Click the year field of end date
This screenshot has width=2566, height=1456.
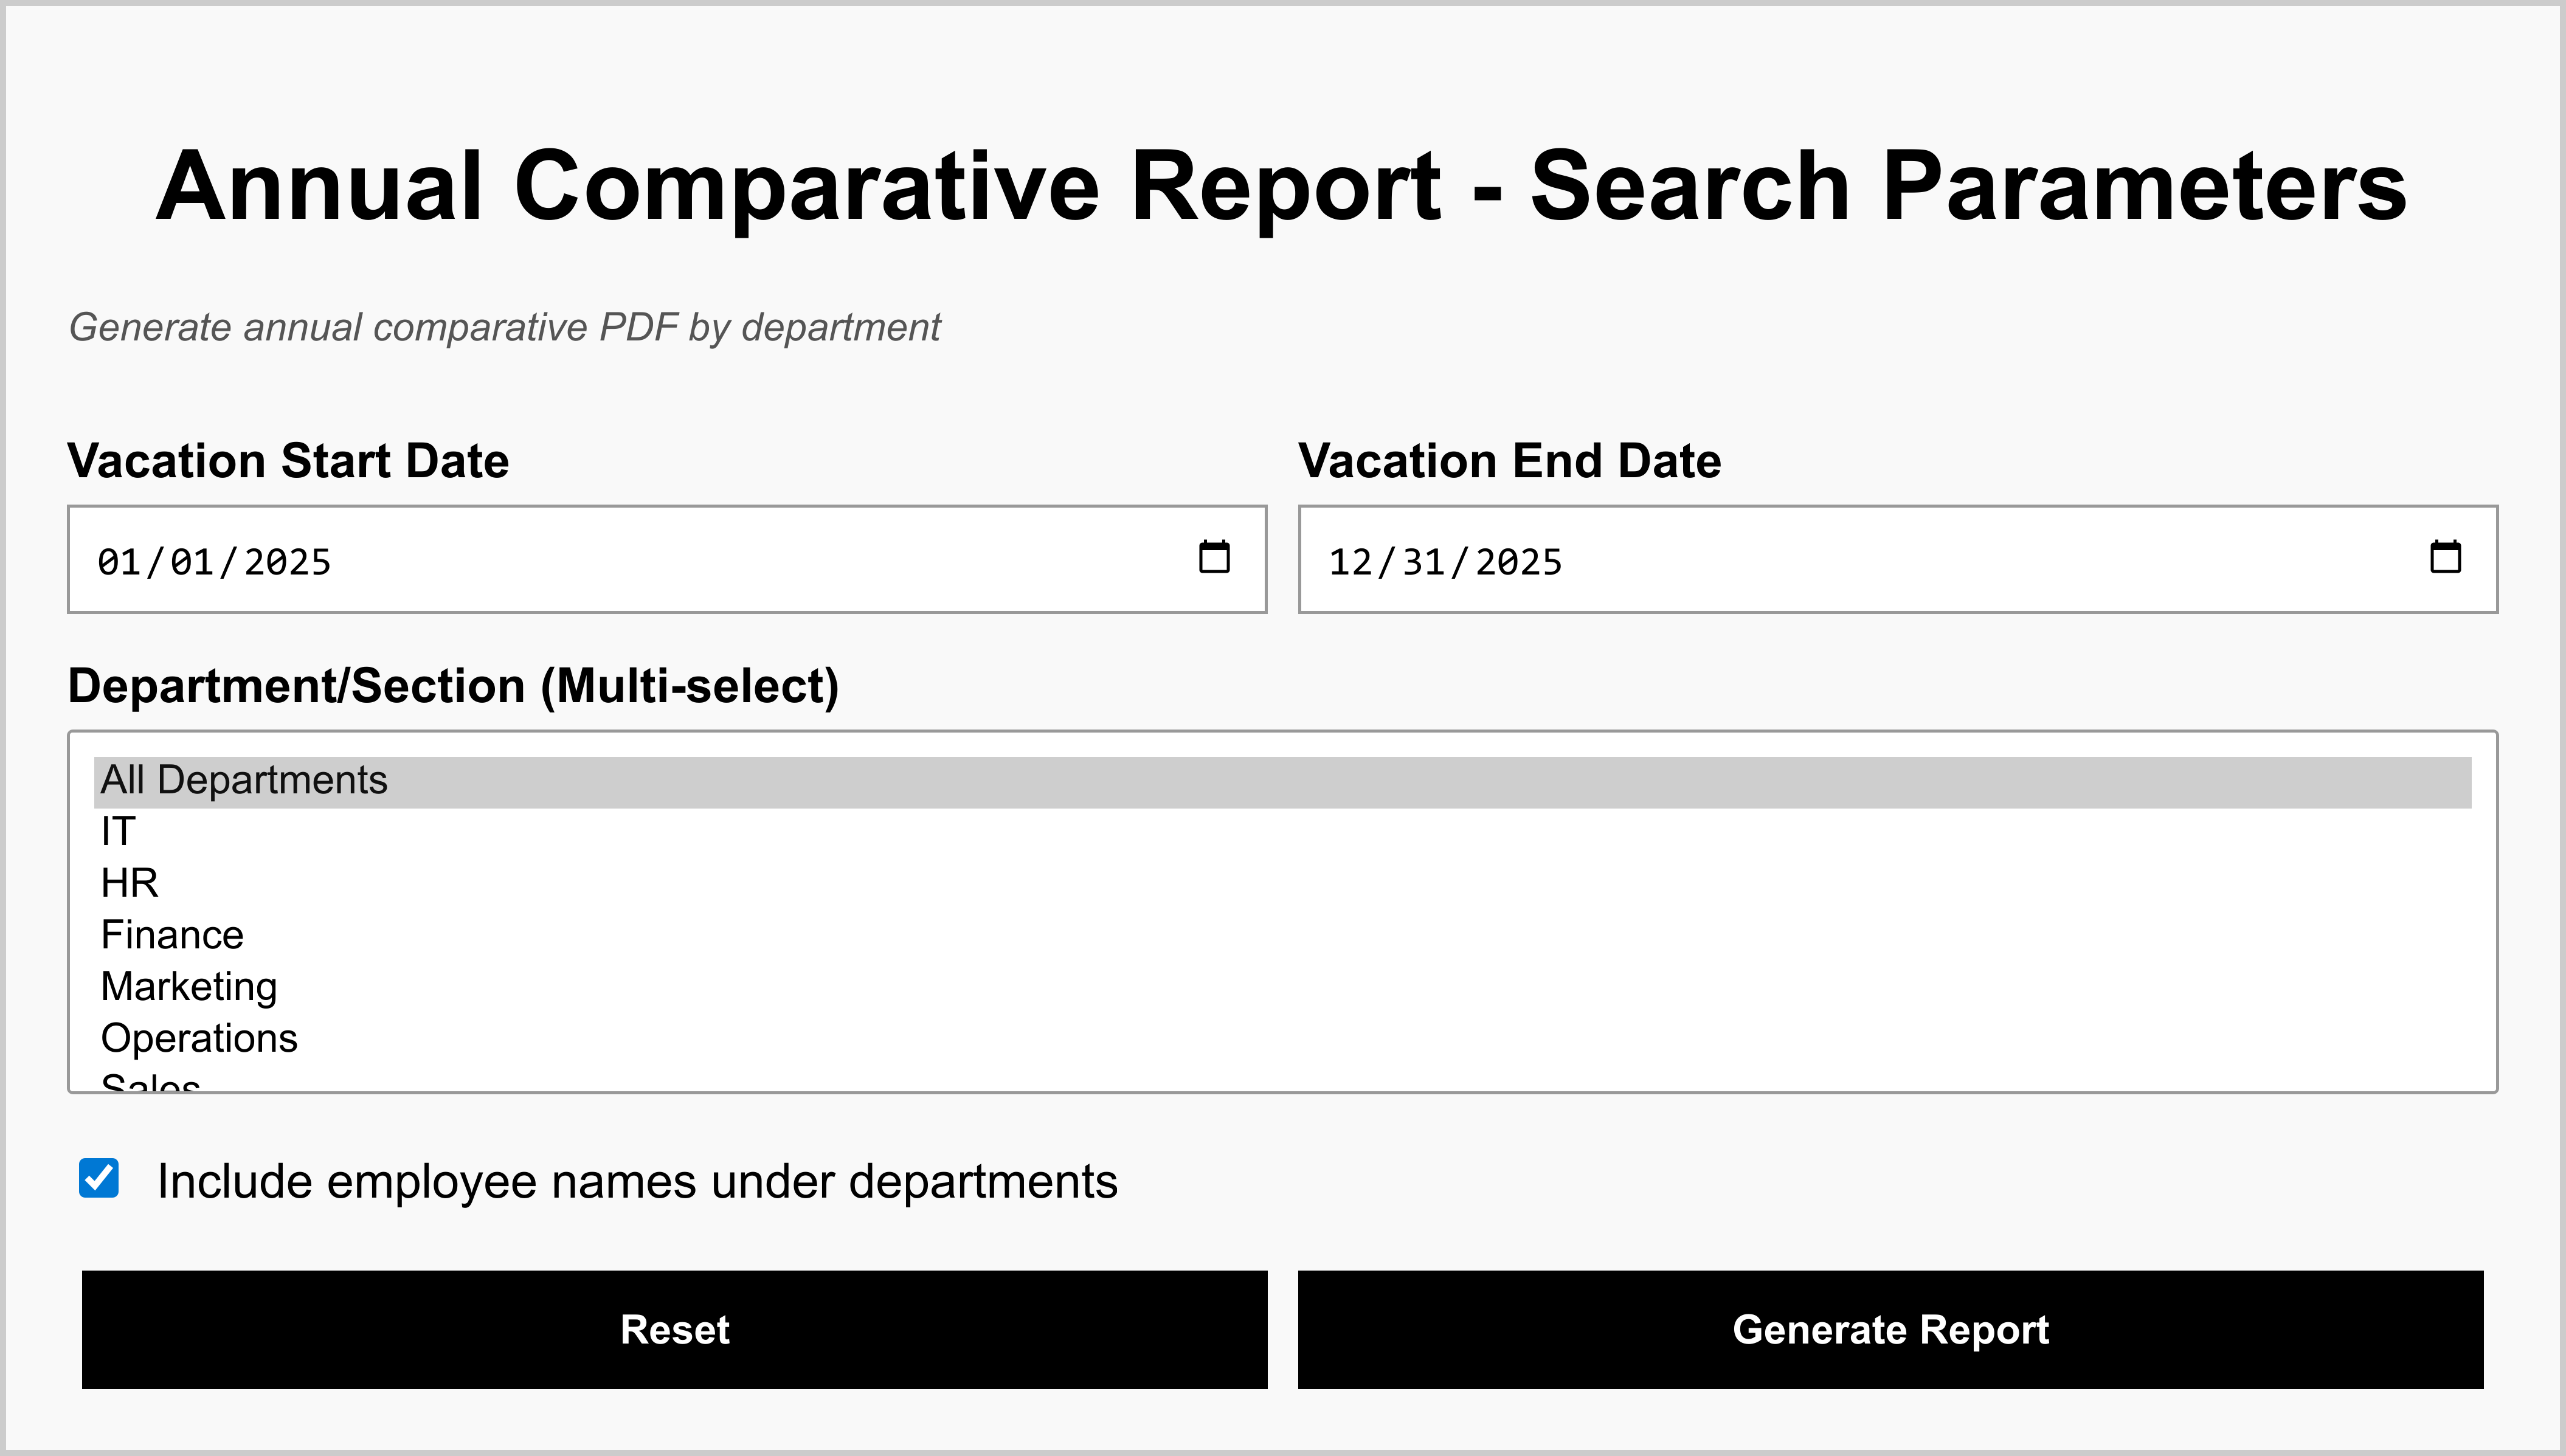tap(1518, 562)
